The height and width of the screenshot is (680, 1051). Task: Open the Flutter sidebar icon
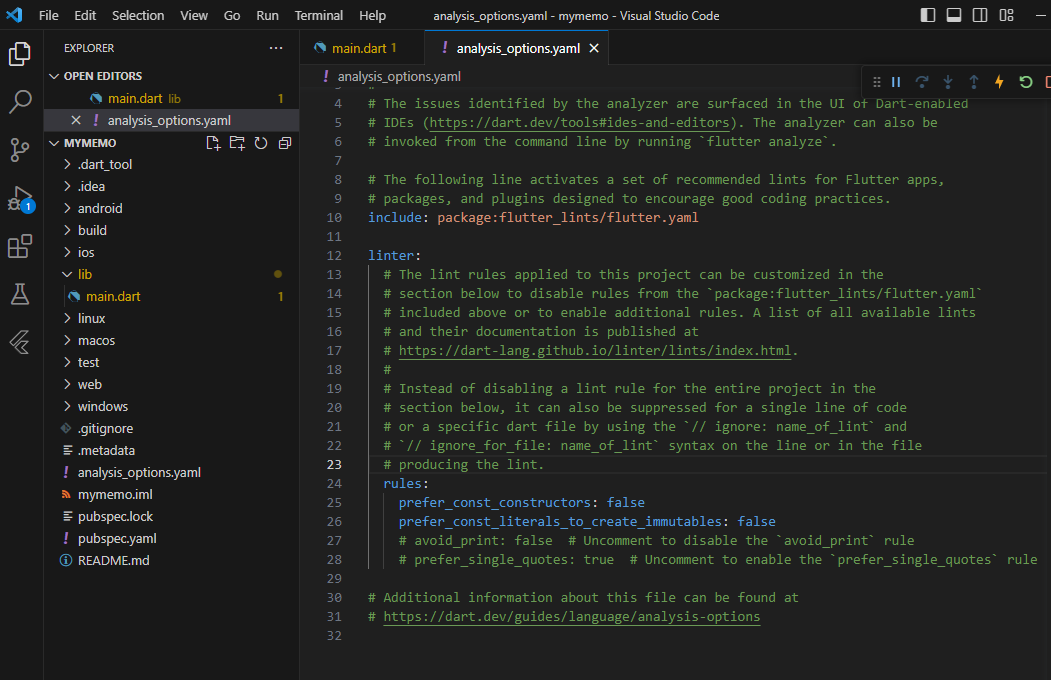point(19,342)
